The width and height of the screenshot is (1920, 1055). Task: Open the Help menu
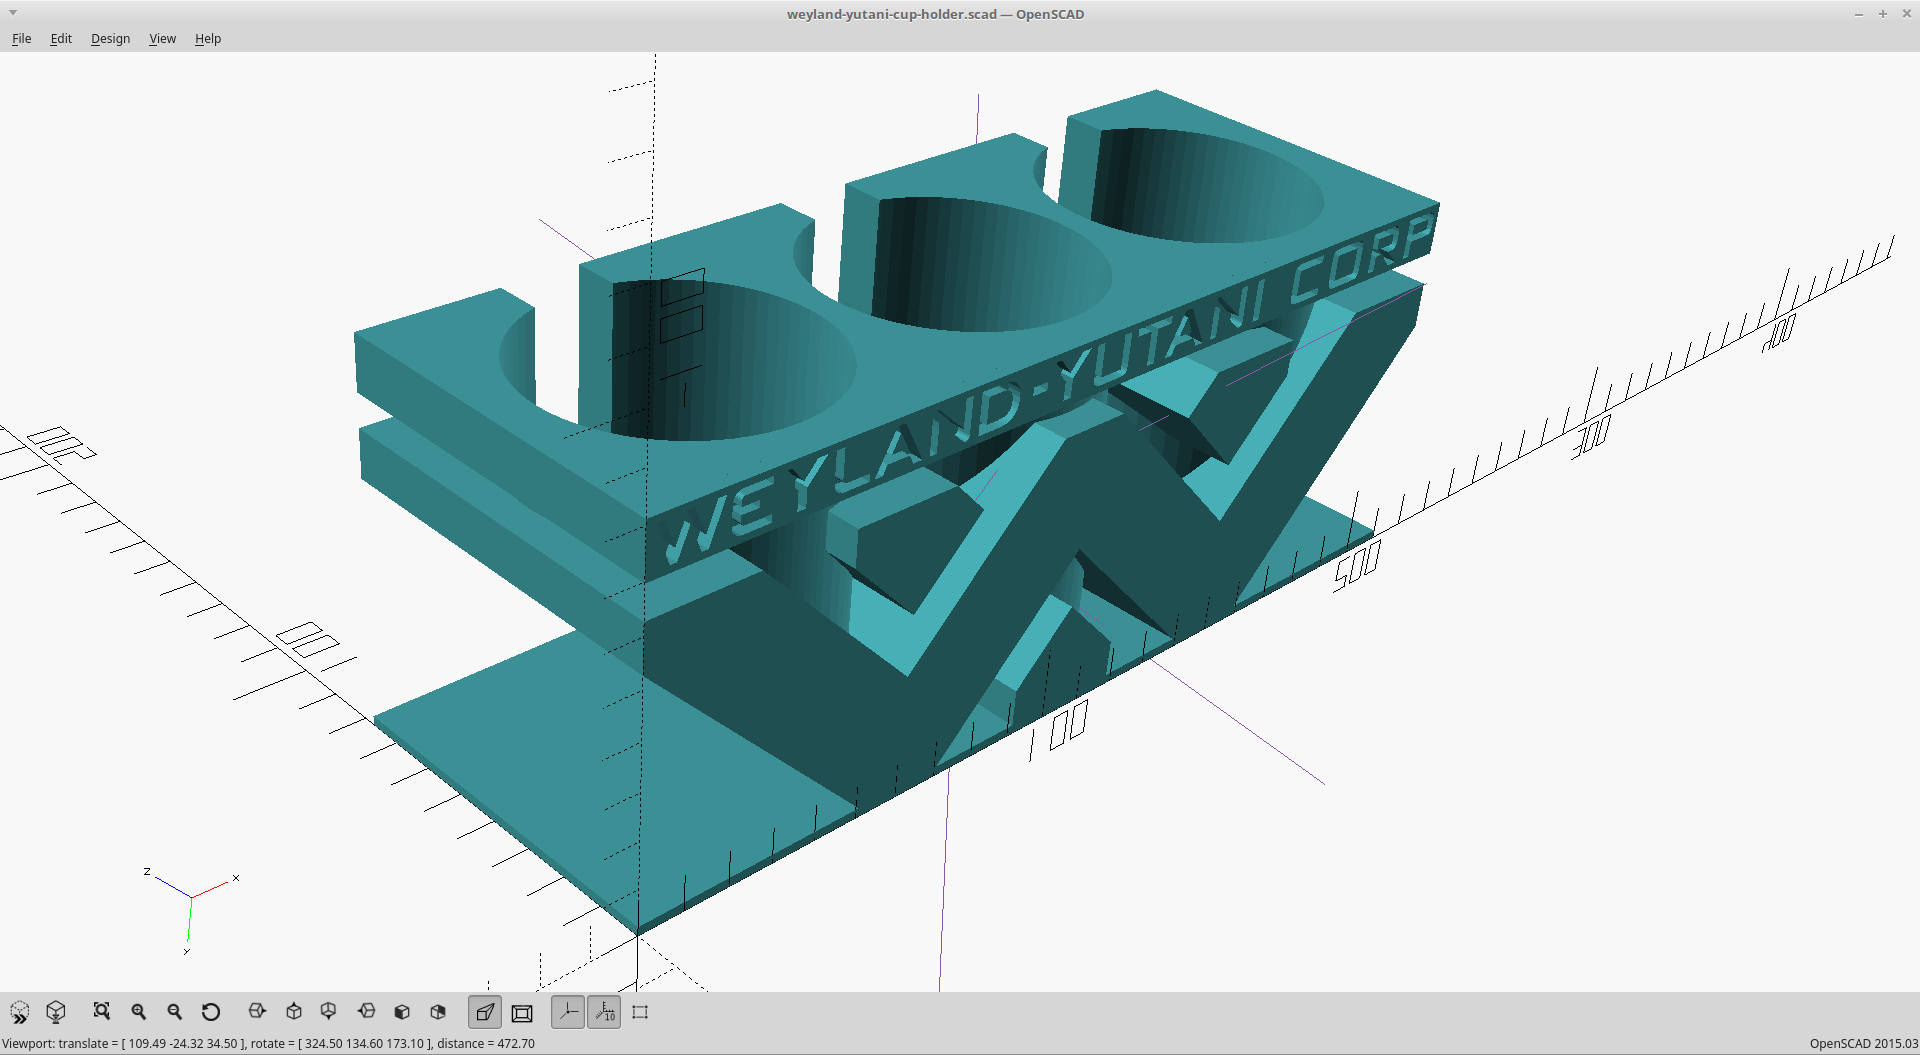(x=208, y=38)
